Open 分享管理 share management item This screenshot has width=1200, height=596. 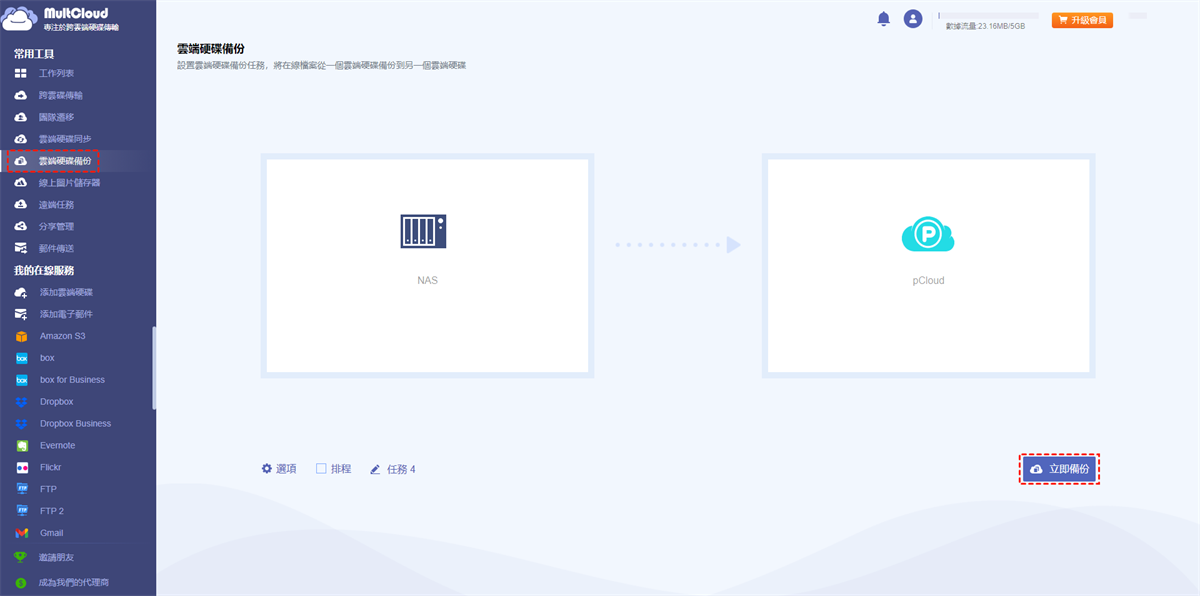(56, 227)
